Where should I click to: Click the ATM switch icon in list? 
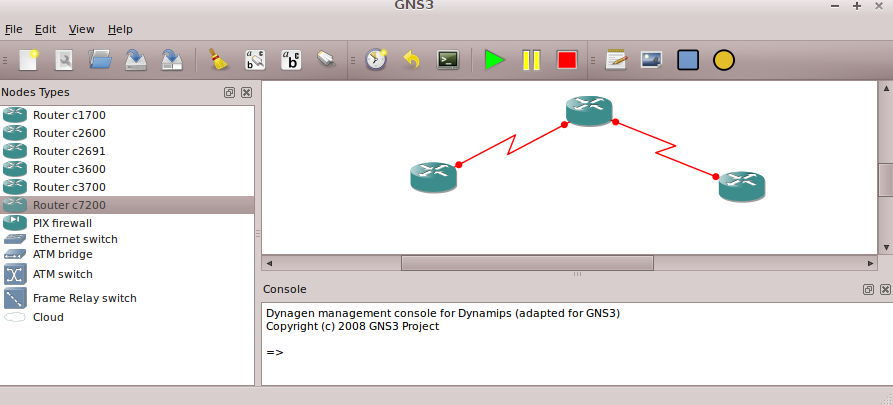[x=15, y=274]
